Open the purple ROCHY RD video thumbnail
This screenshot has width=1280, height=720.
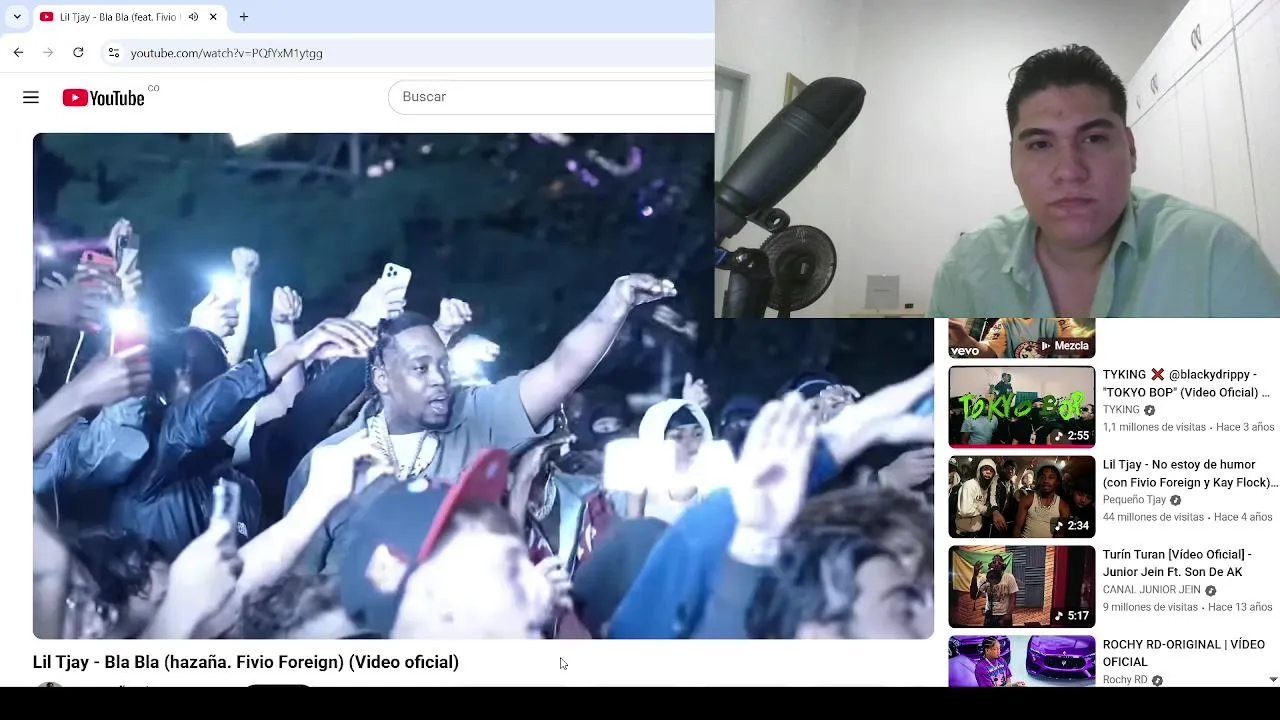pyautogui.click(x=1022, y=661)
